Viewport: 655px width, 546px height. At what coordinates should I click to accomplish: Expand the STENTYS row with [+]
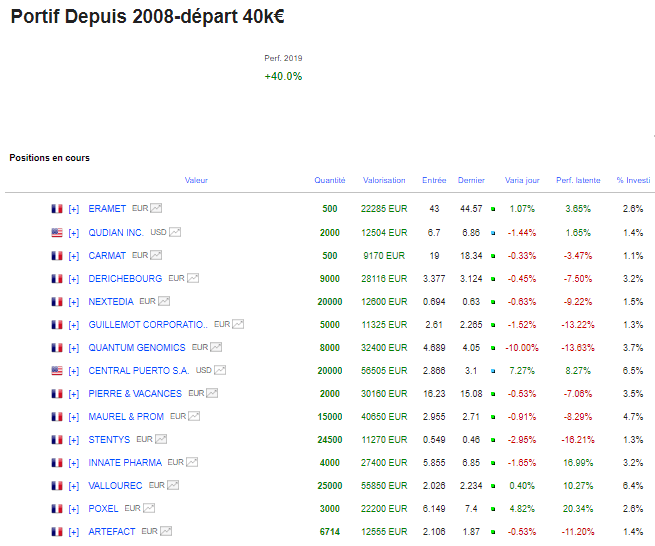74,439
